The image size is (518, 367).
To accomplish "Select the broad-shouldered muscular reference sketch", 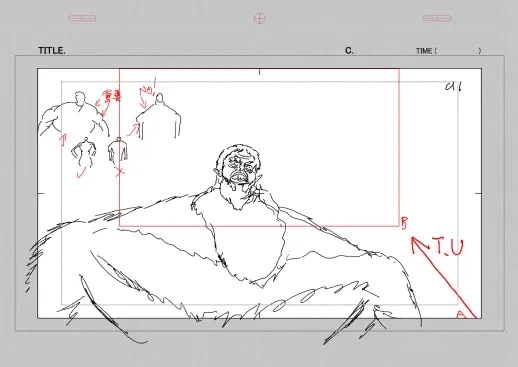I will point(74,114).
